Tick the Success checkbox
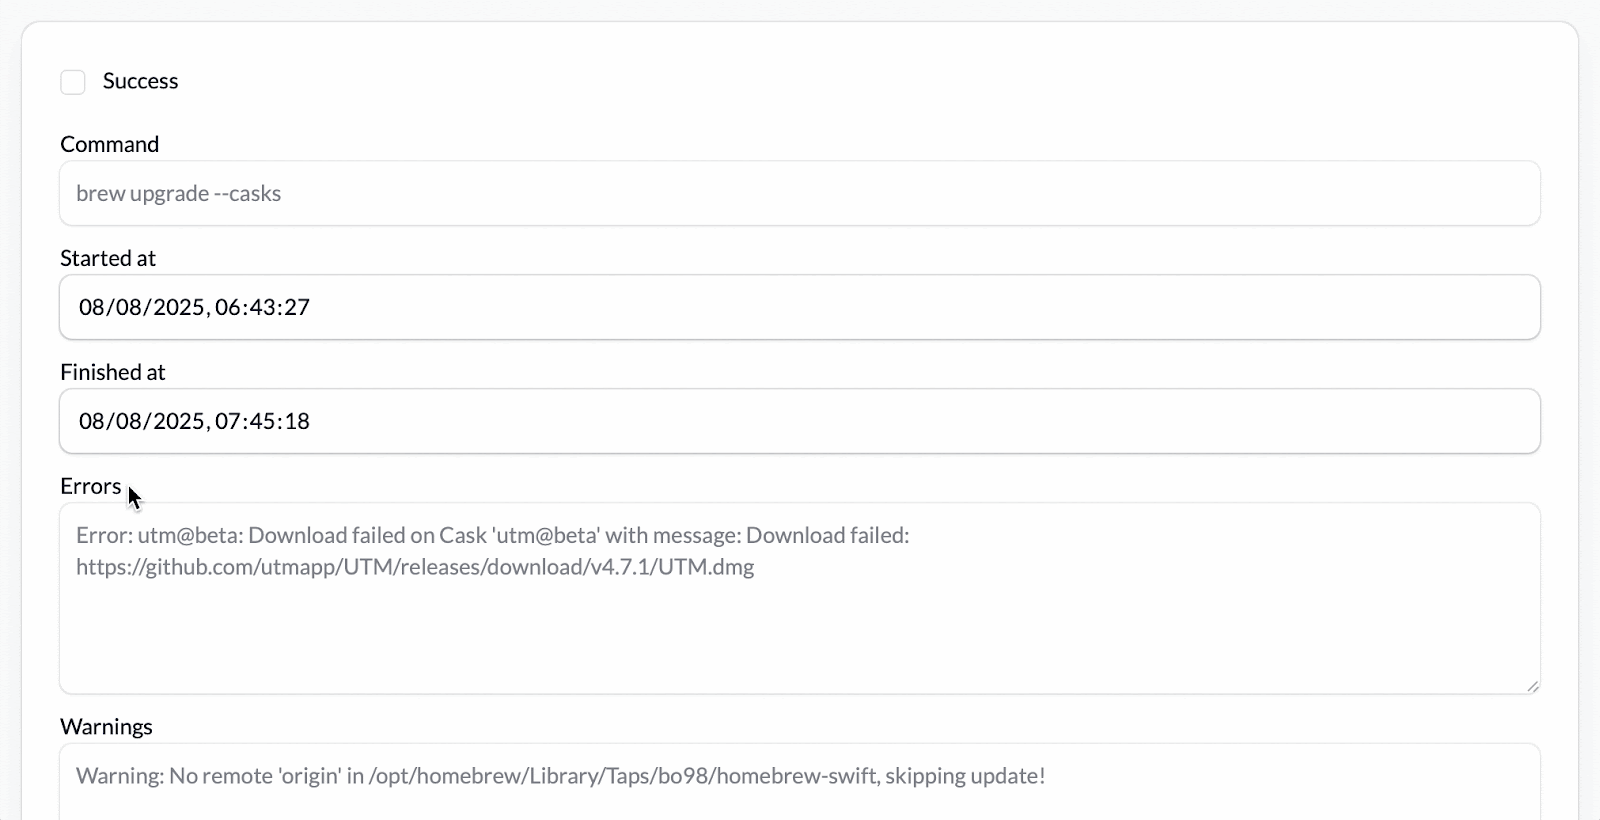This screenshot has width=1600, height=820. point(73,82)
